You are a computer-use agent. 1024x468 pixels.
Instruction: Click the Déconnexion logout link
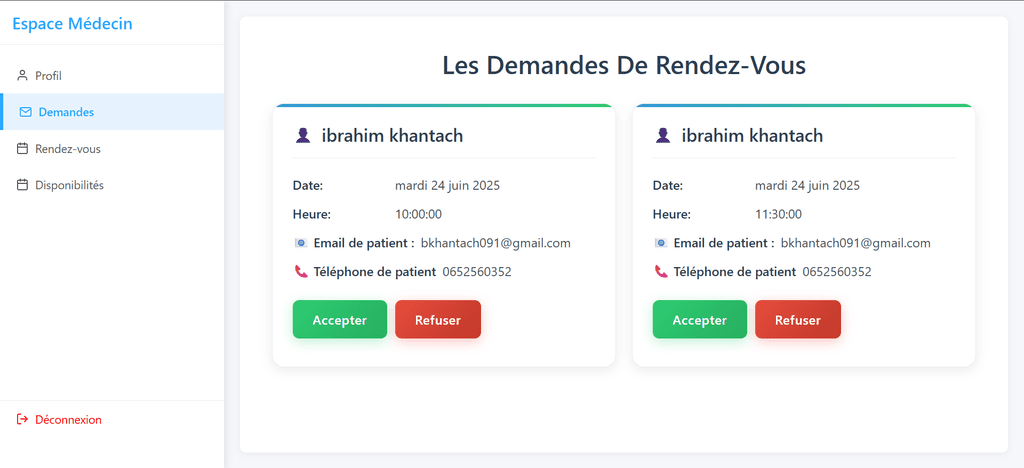tap(68, 420)
